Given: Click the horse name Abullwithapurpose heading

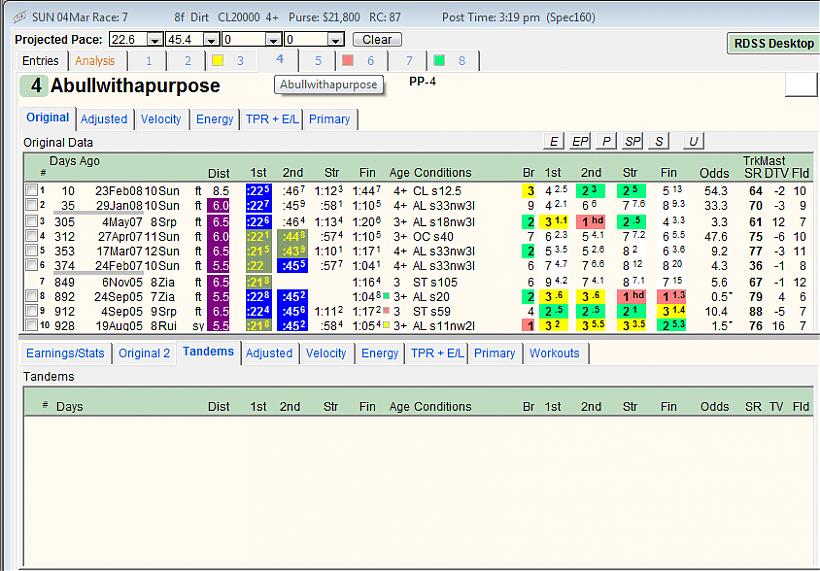Looking at the screenshot, I should point(135,86).
